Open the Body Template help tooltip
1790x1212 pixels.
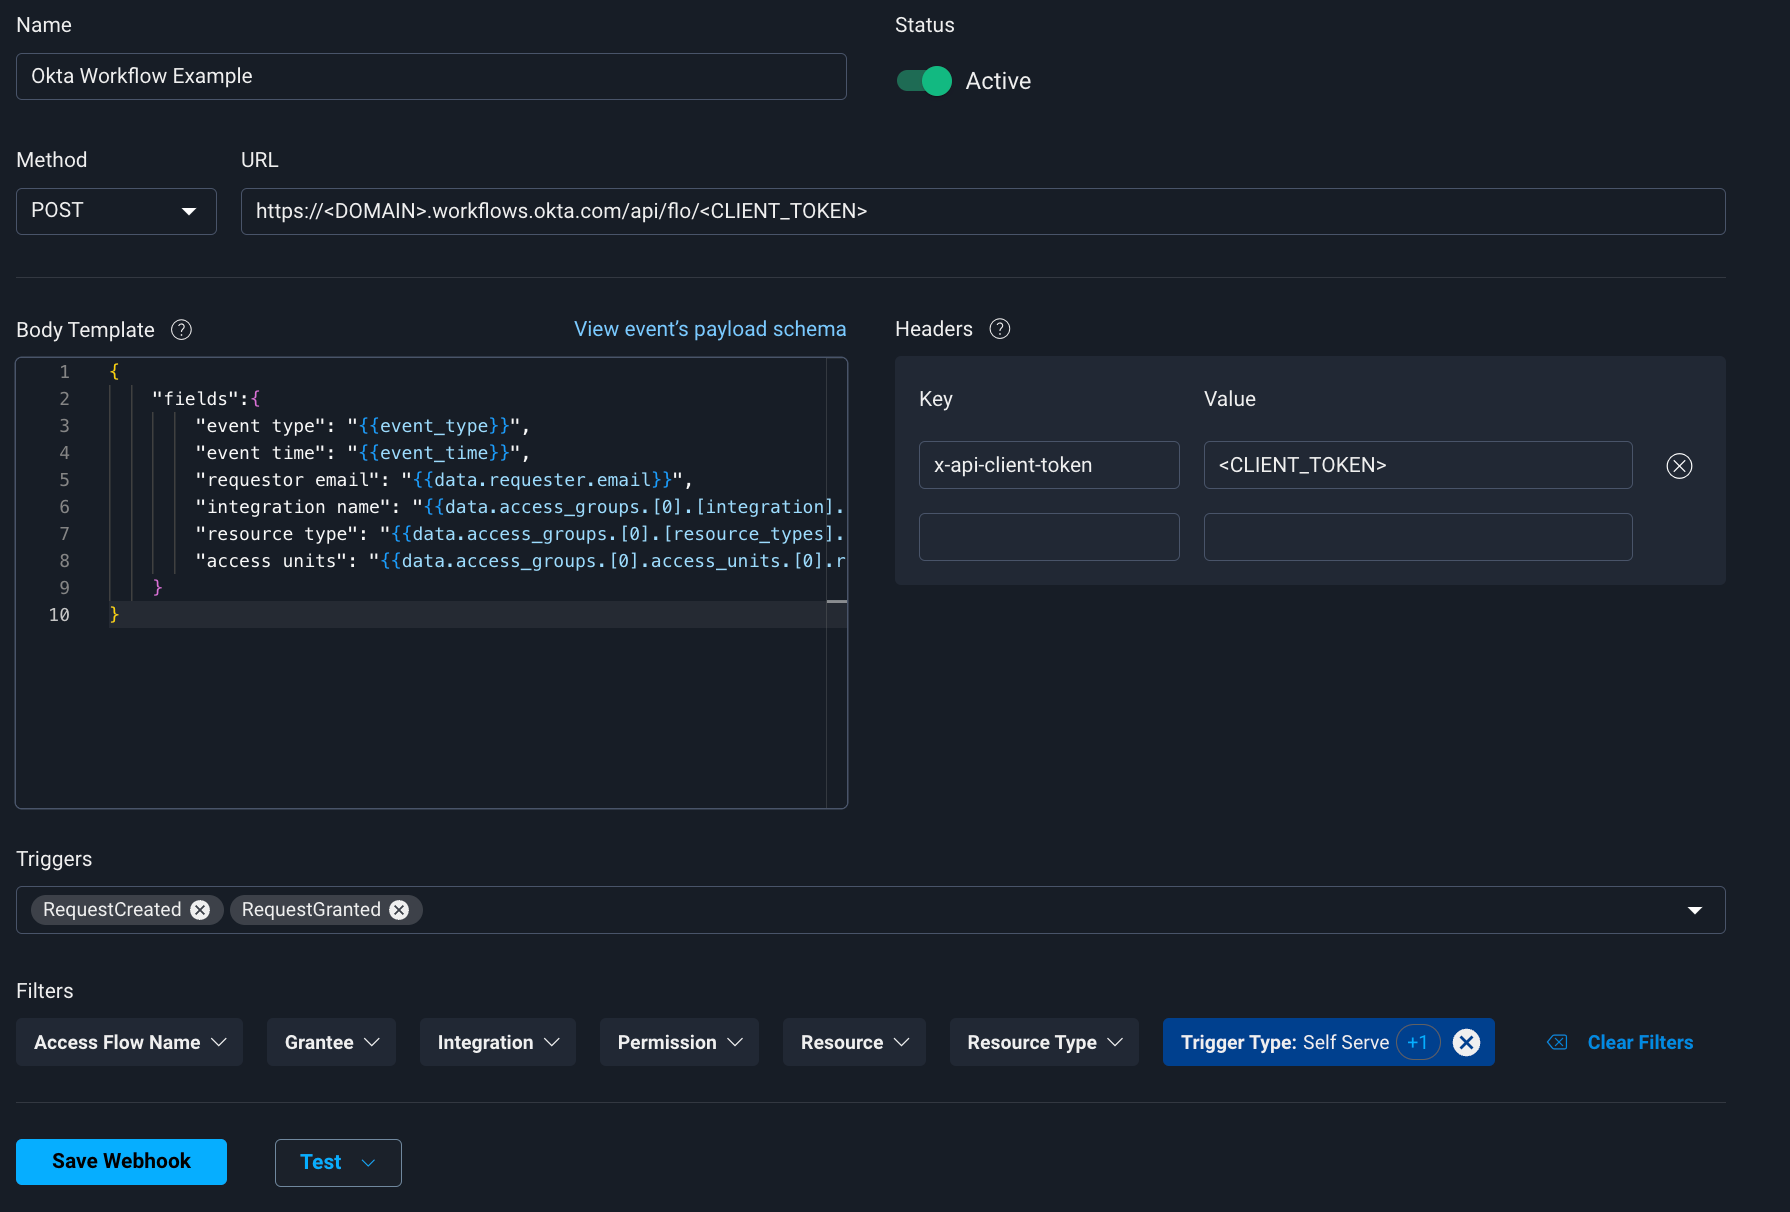click(181, 330)
